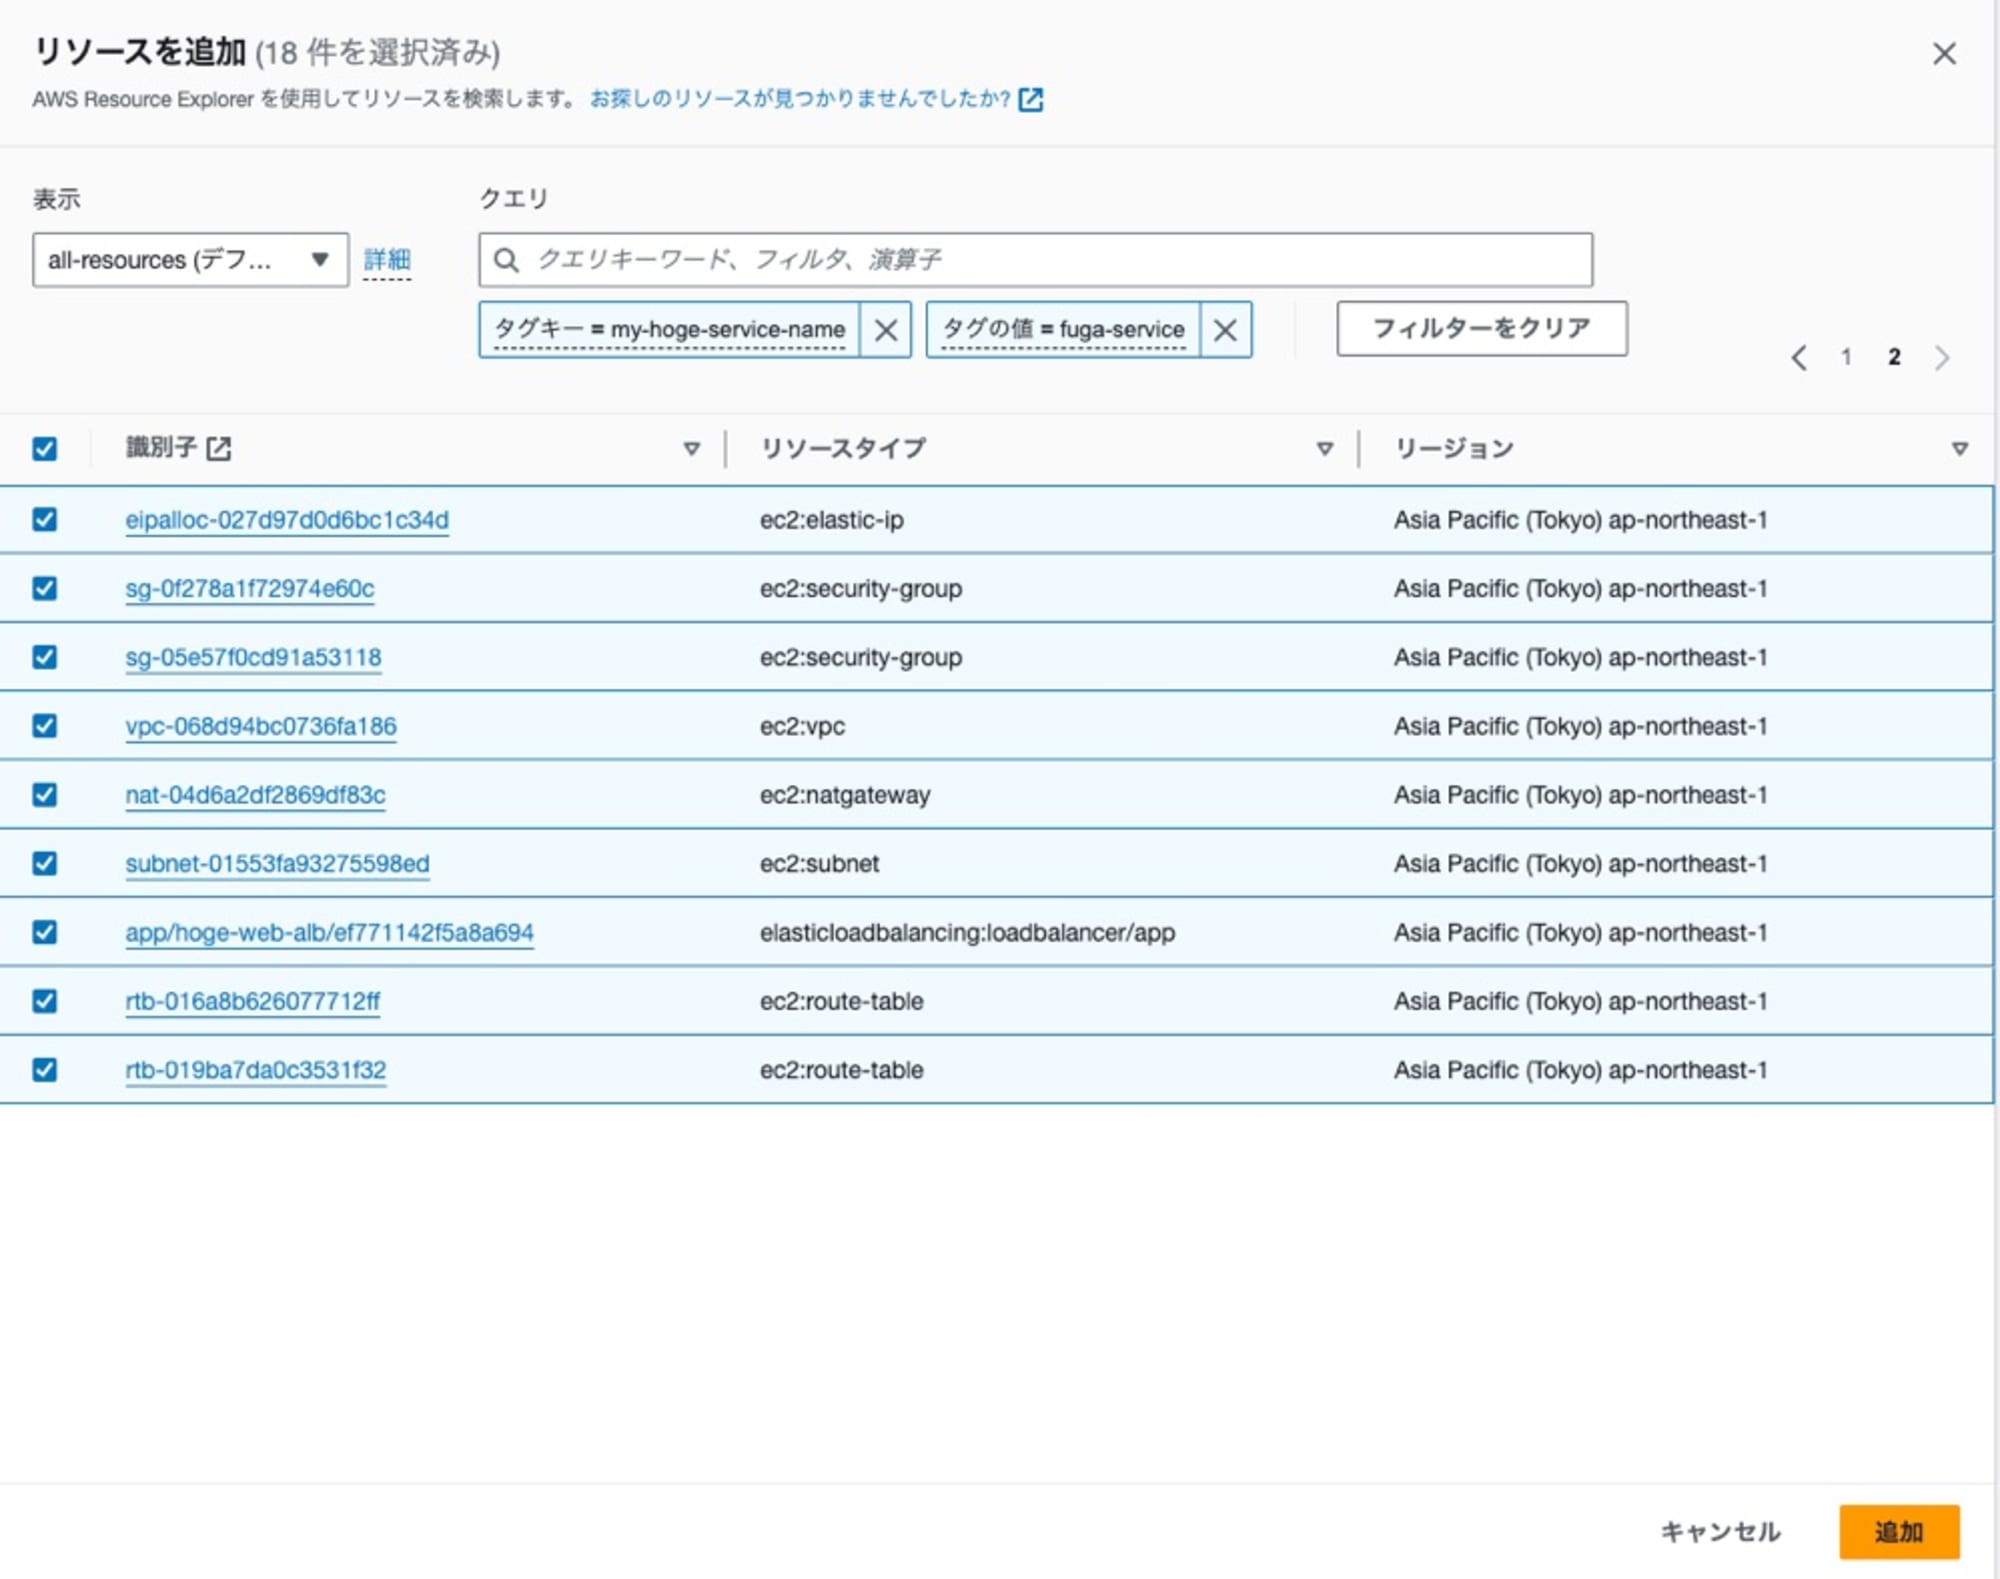Open app/hoge-web-alb/ef771142f5a8a694 link

coord(329,933)
